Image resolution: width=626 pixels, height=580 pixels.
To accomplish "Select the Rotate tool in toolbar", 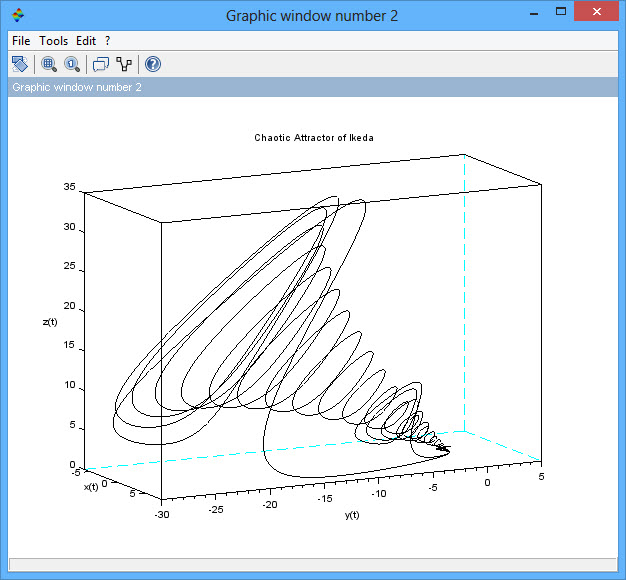I will [x=20, y=64].
